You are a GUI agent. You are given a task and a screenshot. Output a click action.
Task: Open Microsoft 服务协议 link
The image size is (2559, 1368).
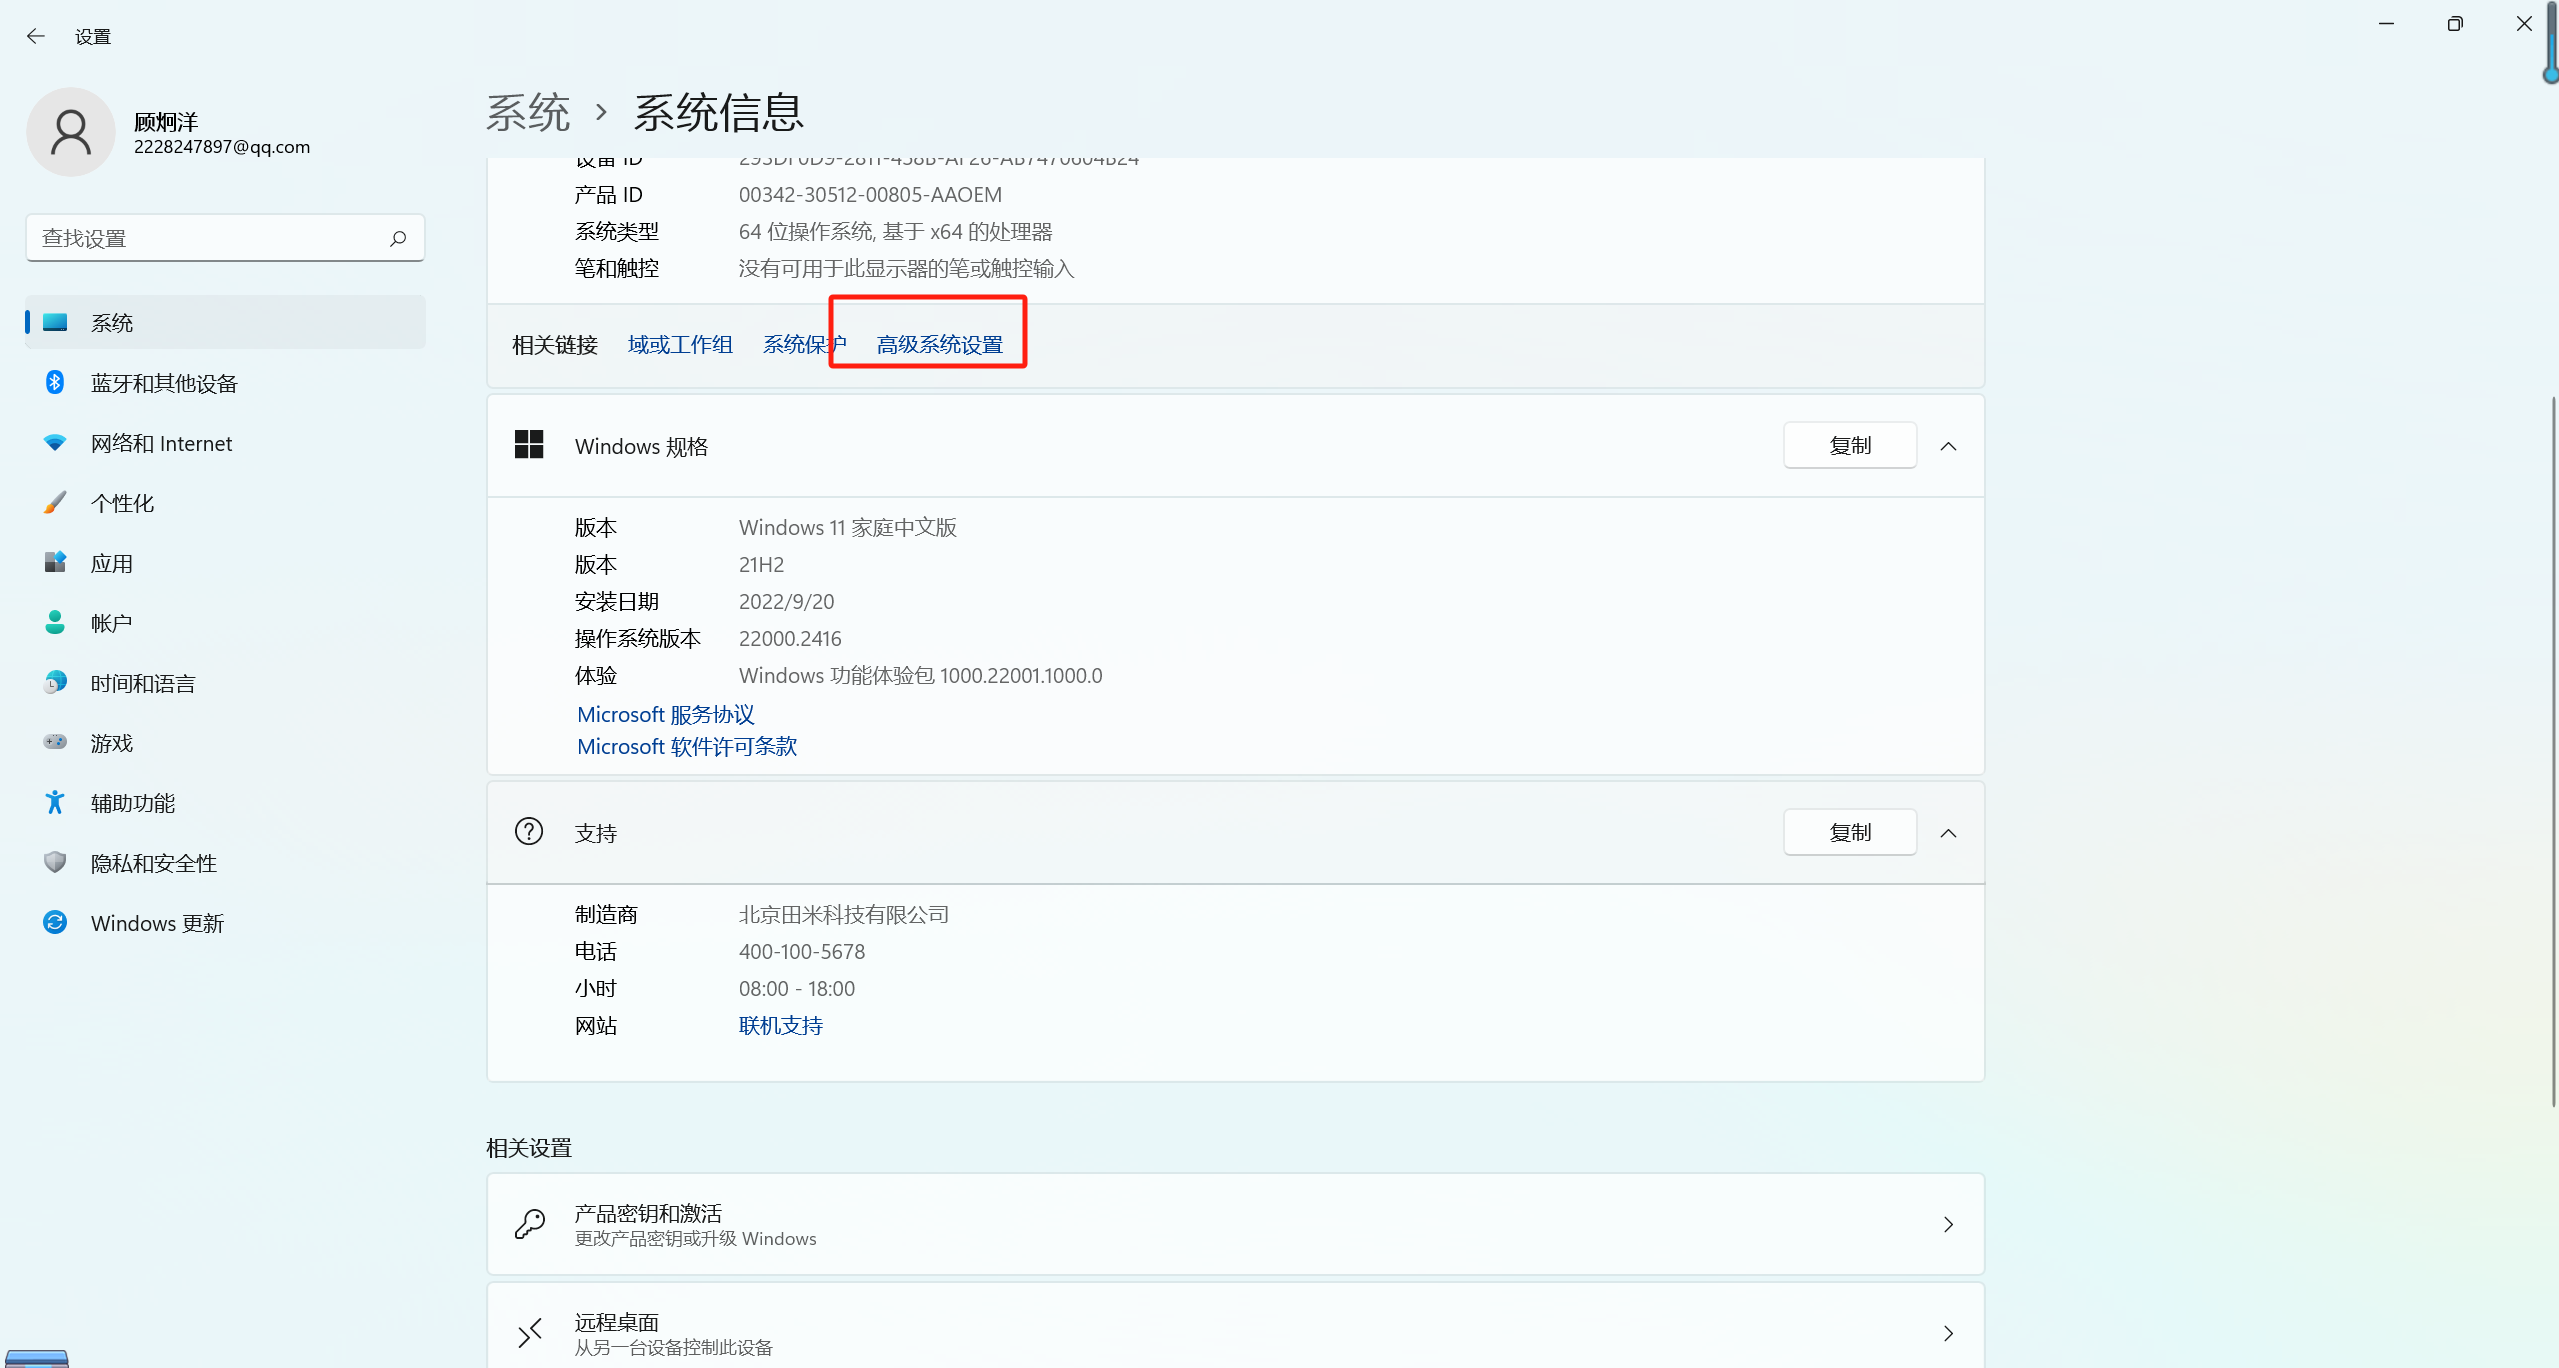tap(666, 714)
